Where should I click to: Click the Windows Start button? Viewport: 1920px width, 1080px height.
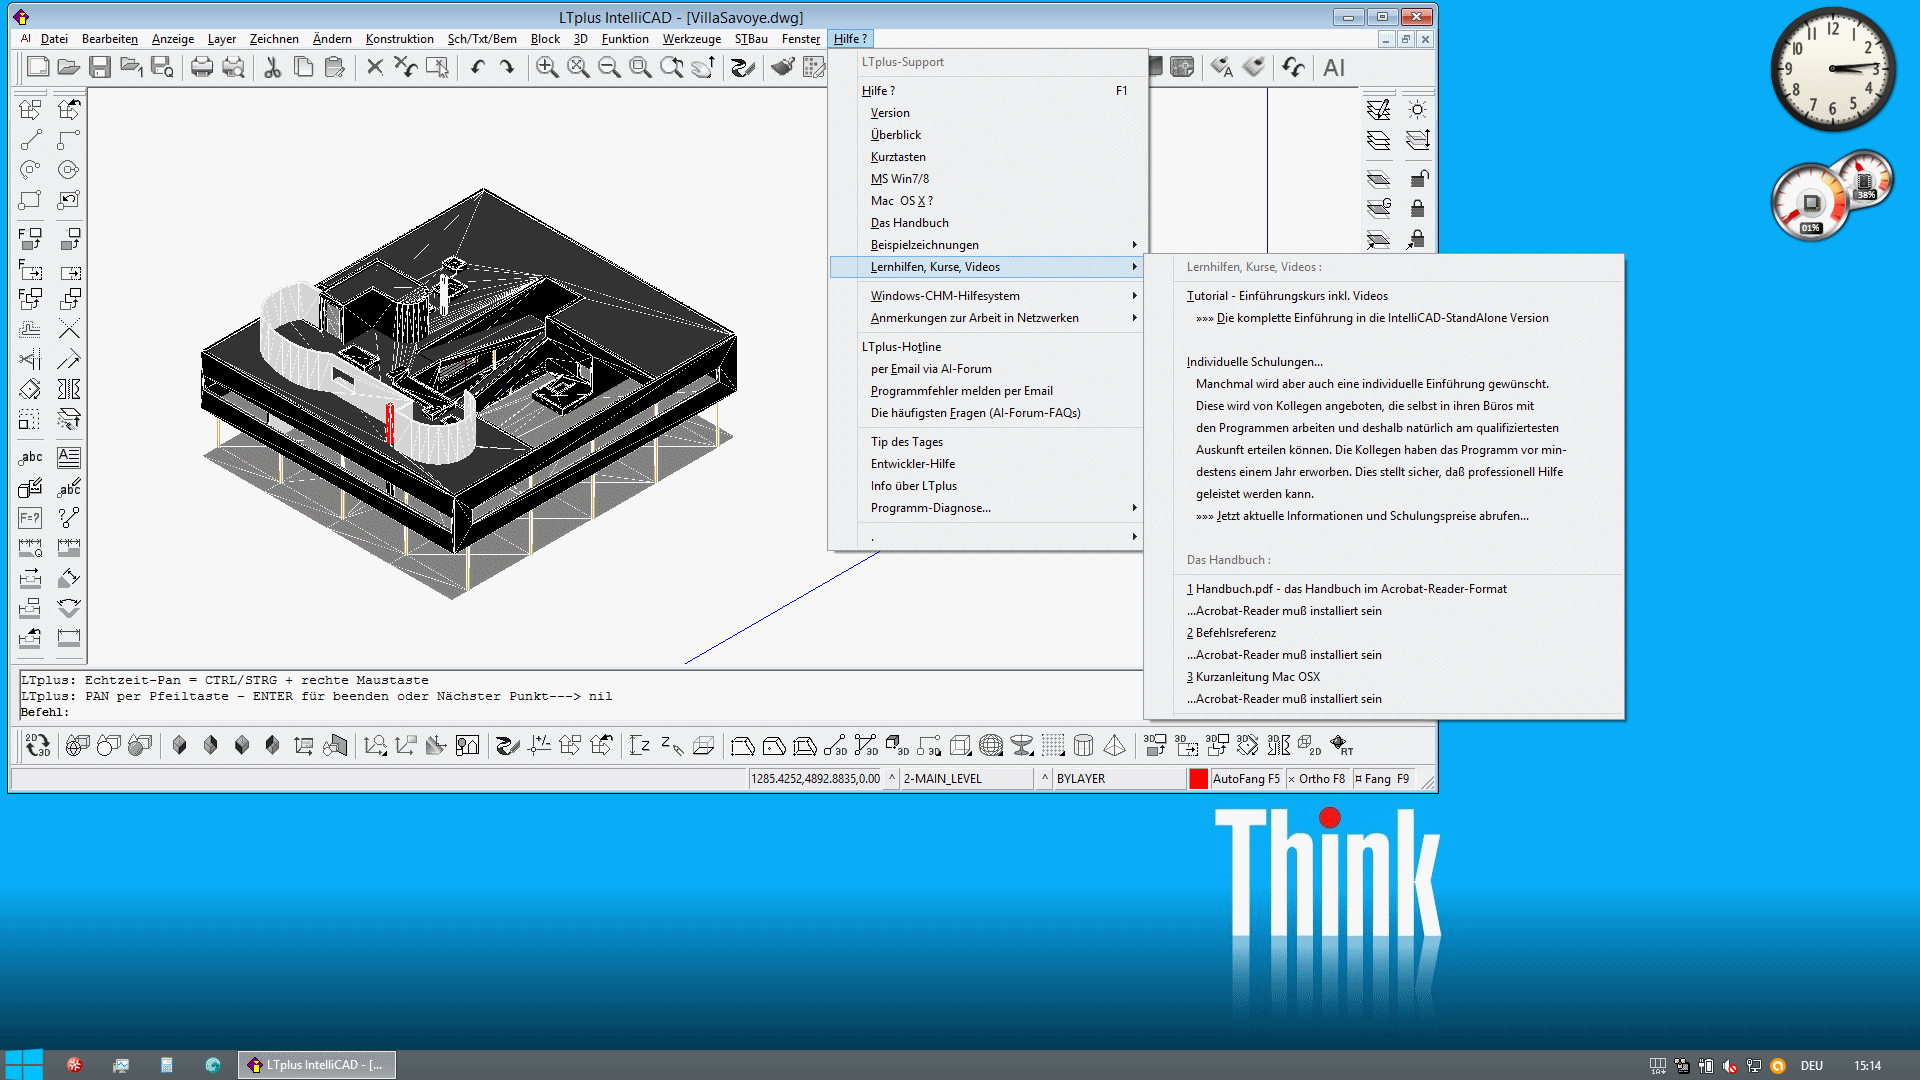[x=23, y=1064]
